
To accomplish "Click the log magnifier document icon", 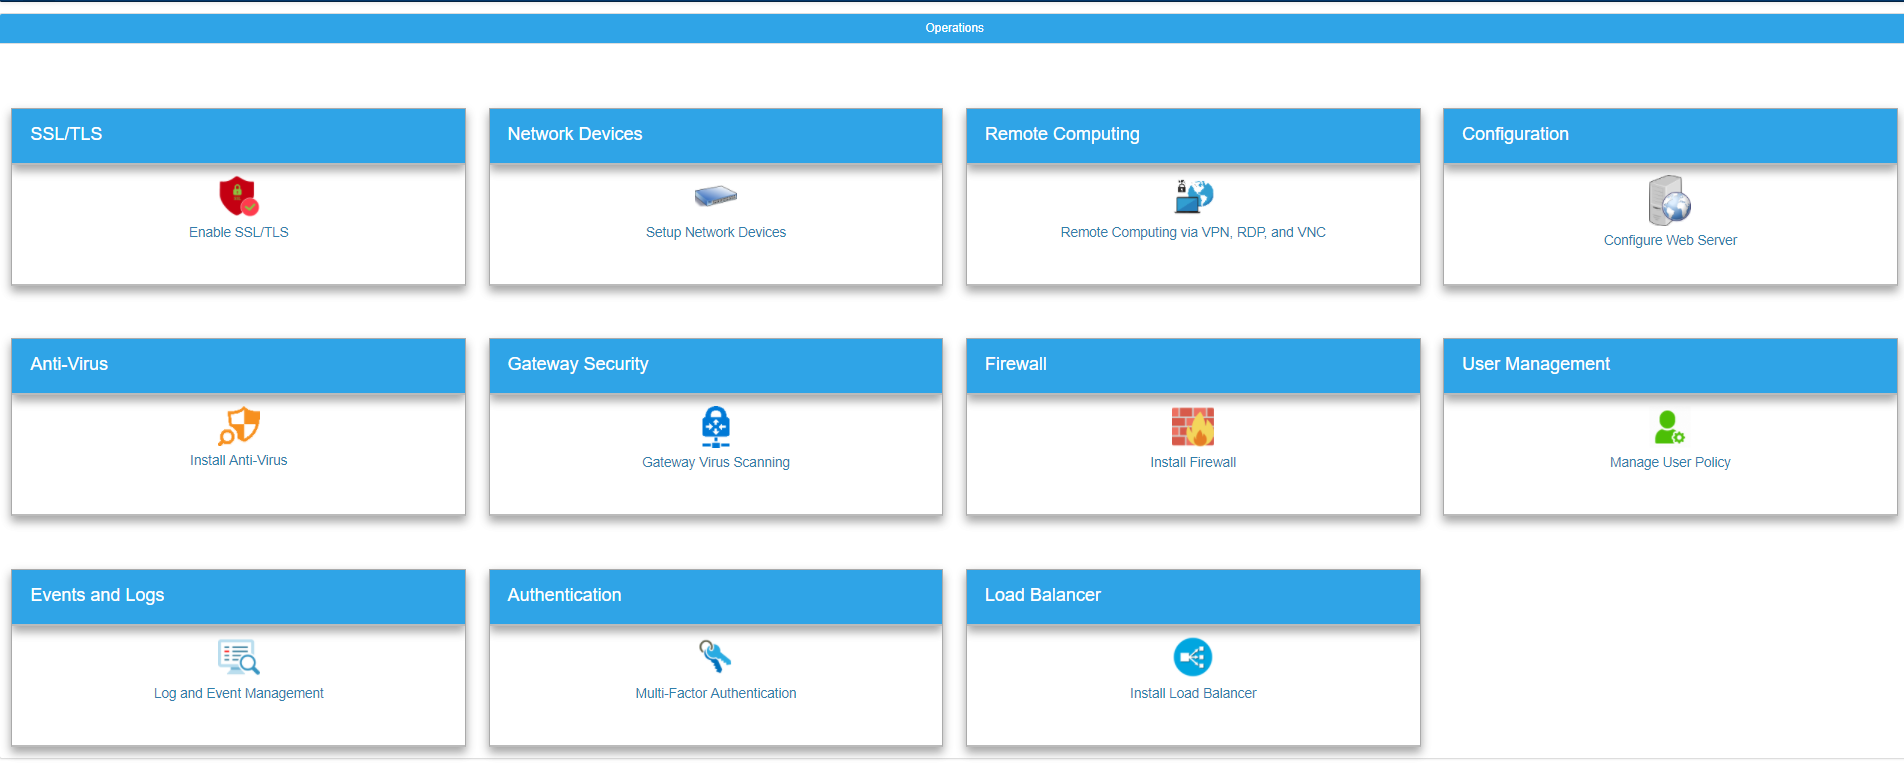I will coord(239,657).
